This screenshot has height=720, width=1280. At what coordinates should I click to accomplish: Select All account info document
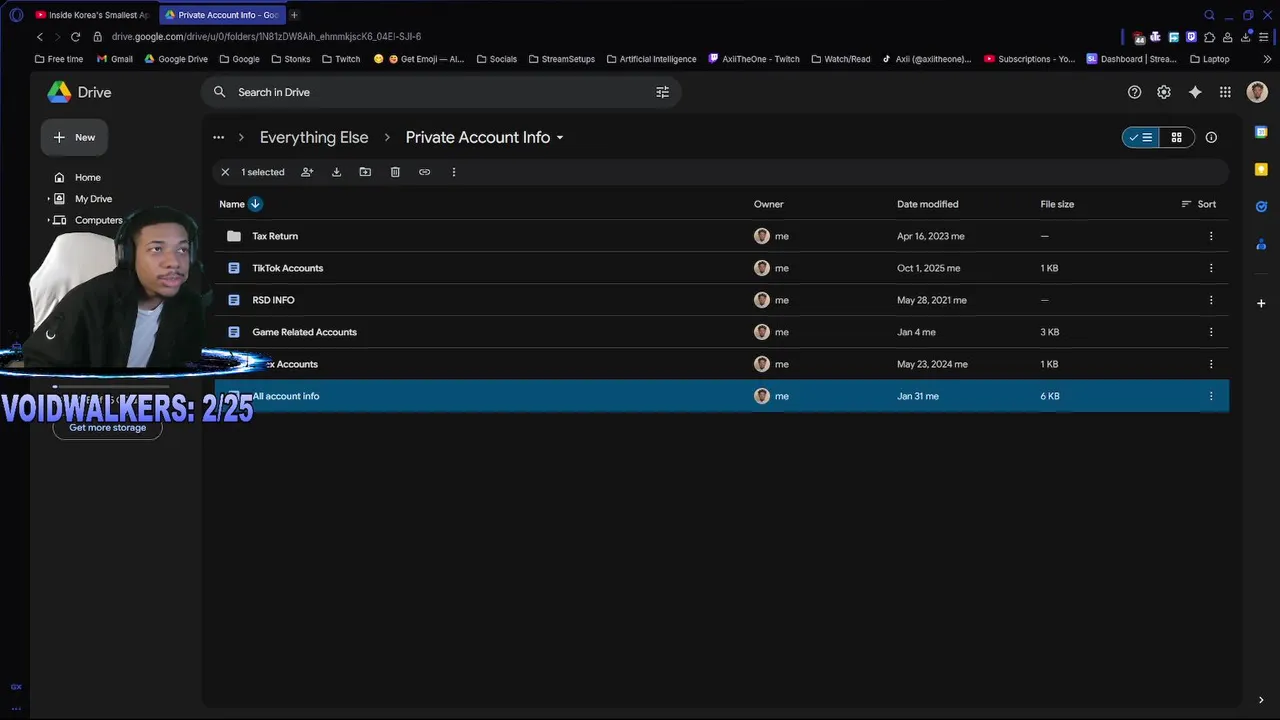(721, 396)
